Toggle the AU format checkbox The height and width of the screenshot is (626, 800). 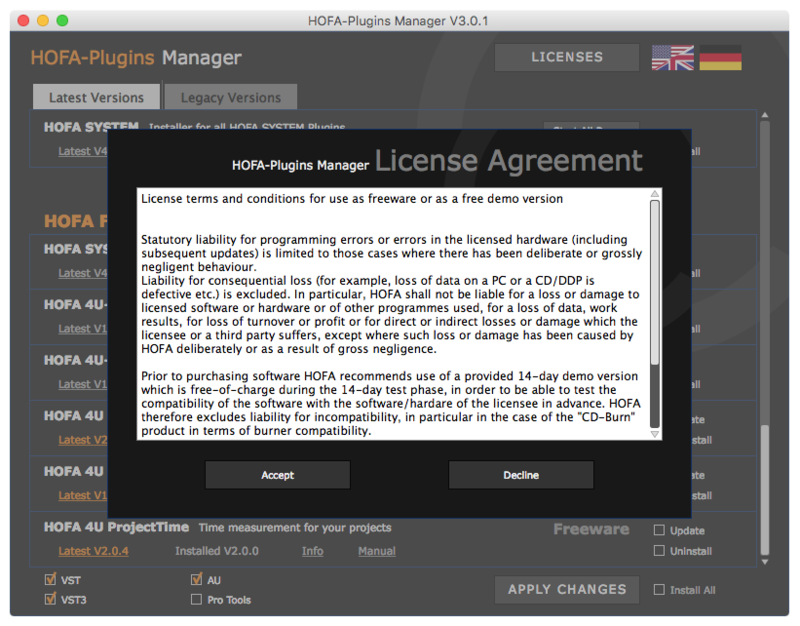point(196,580)
